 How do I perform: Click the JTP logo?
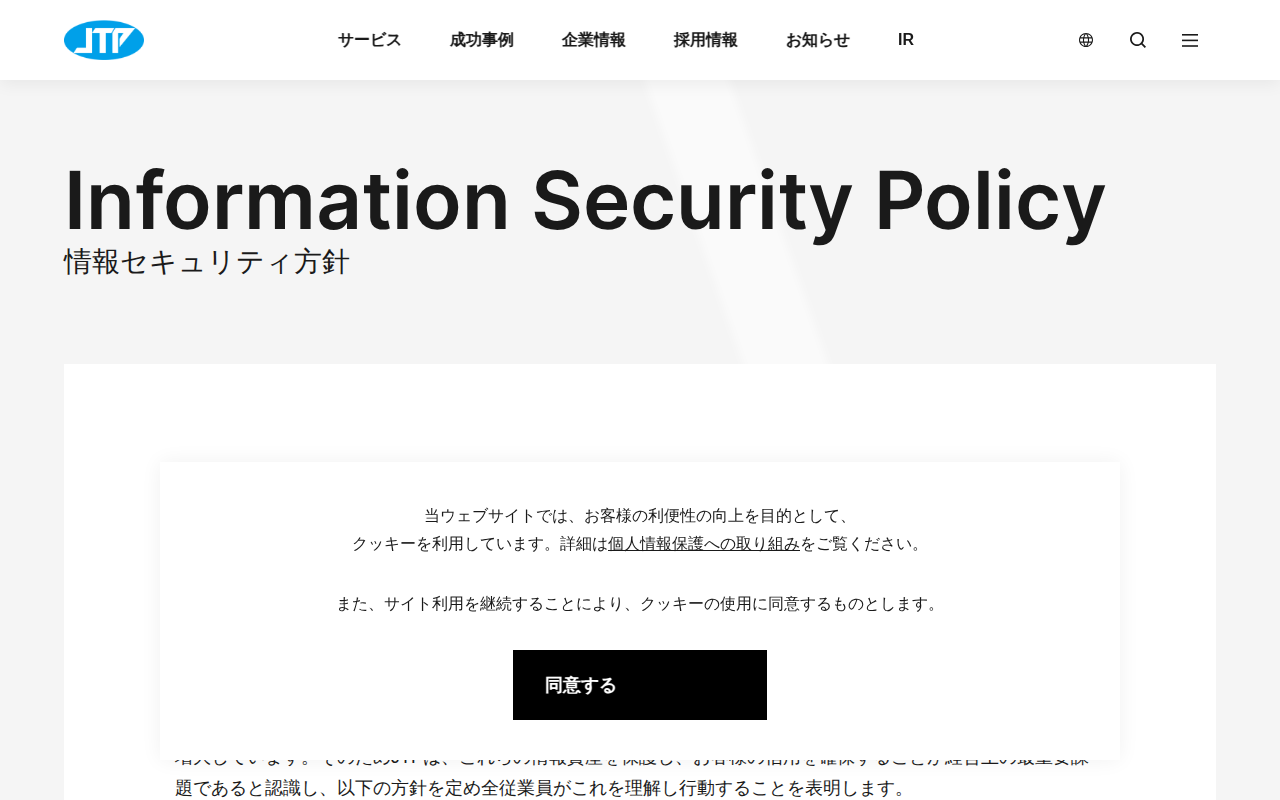tap(104, 40)
